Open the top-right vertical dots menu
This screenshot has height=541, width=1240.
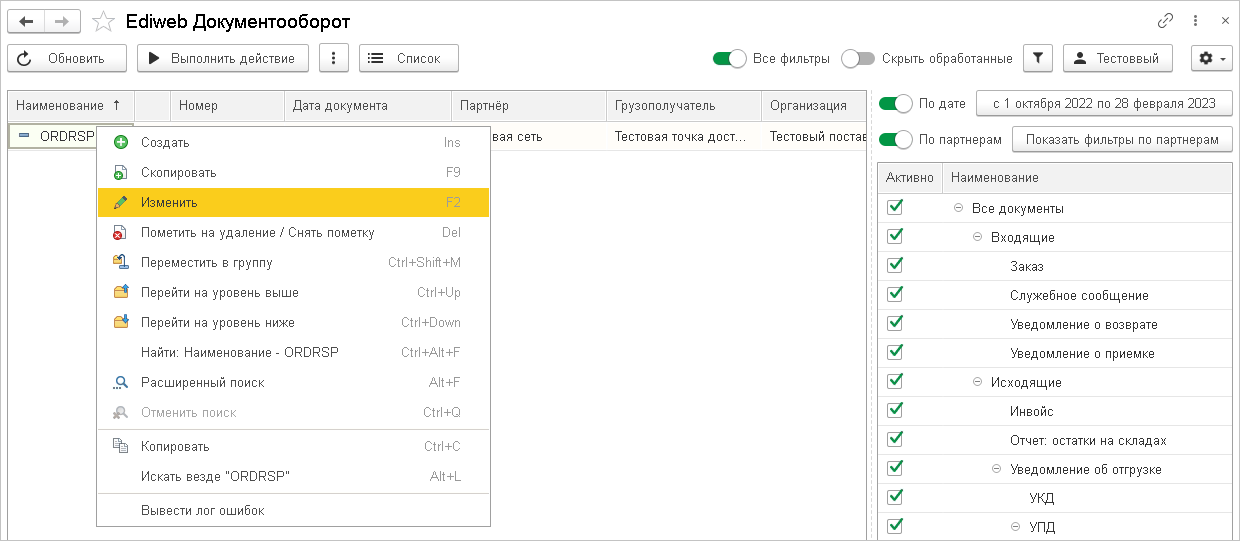pos(1195,21)
